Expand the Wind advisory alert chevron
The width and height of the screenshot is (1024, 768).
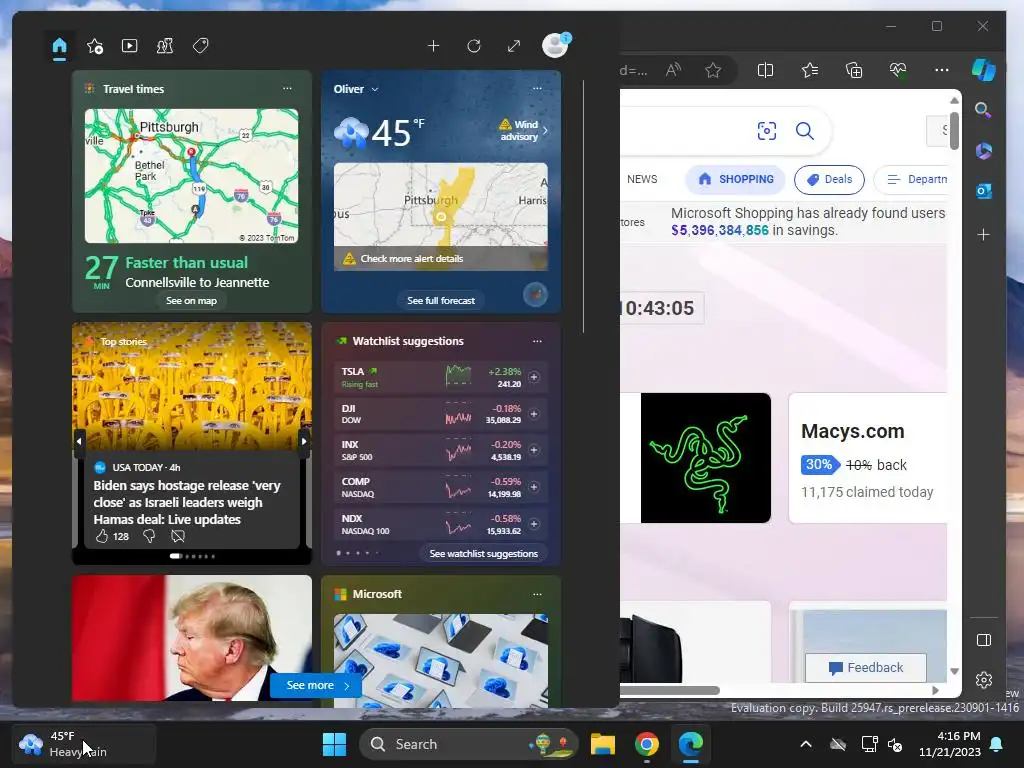[x=545, y=131]
